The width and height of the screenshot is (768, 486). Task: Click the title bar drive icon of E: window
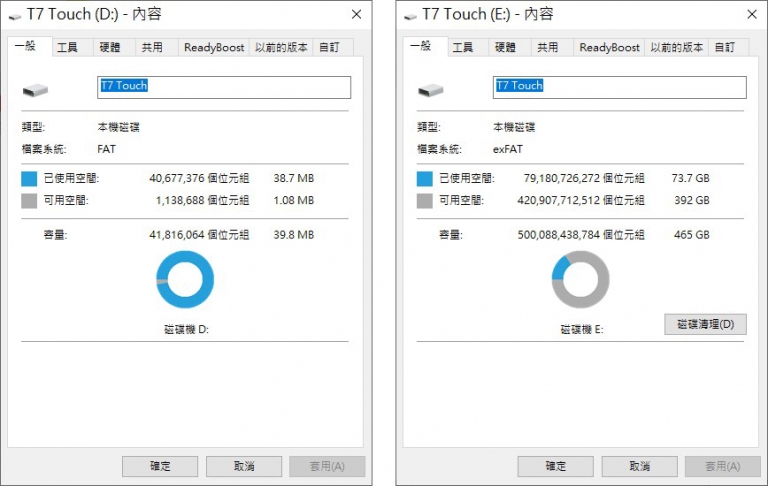tap(410, 17)
